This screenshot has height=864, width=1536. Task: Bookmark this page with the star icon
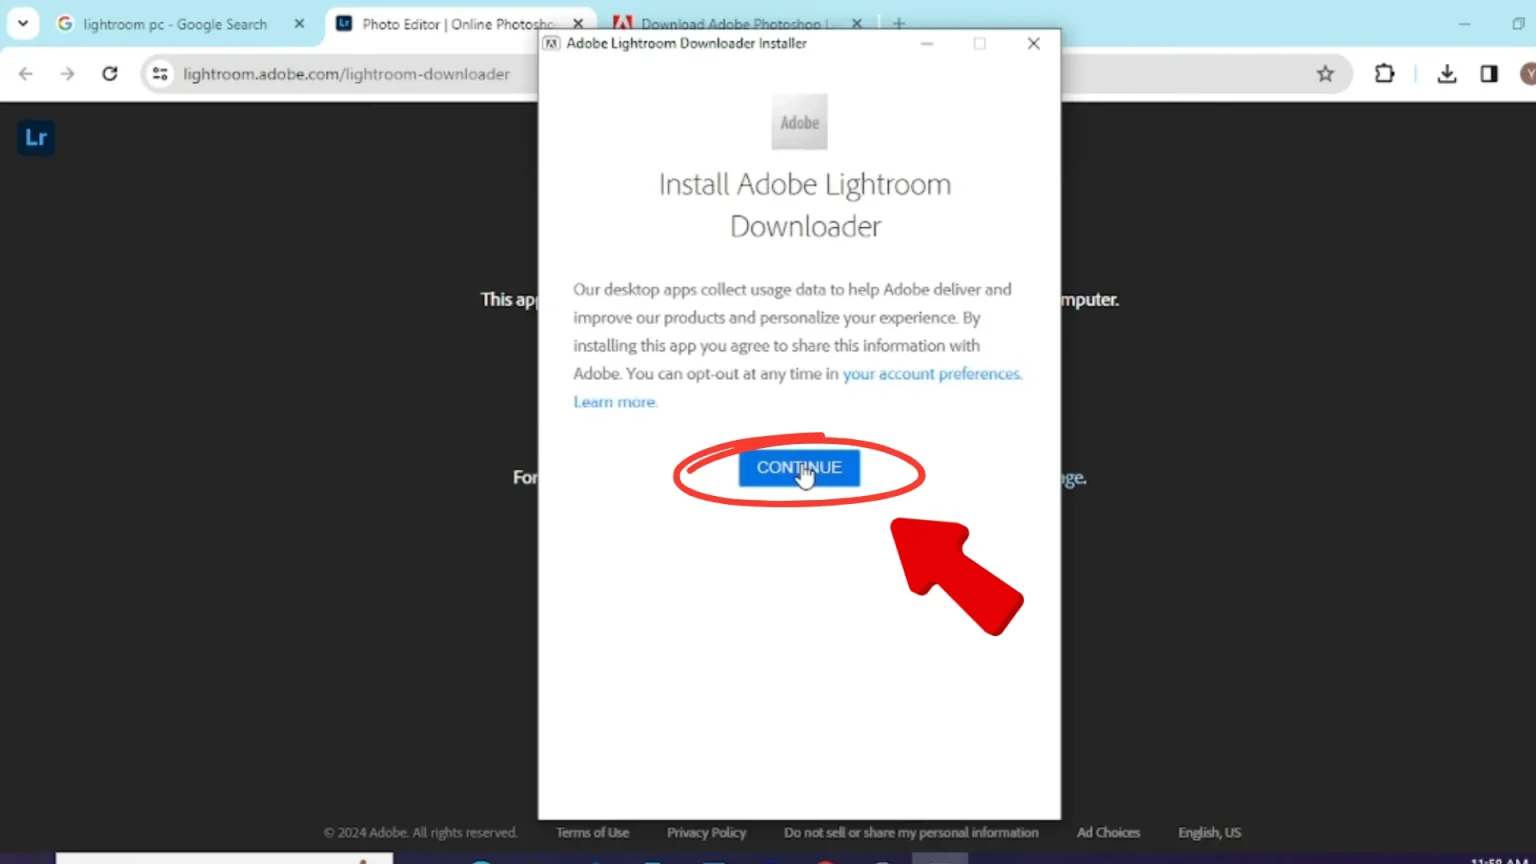pyautogui.click(x=1325, y=74)
